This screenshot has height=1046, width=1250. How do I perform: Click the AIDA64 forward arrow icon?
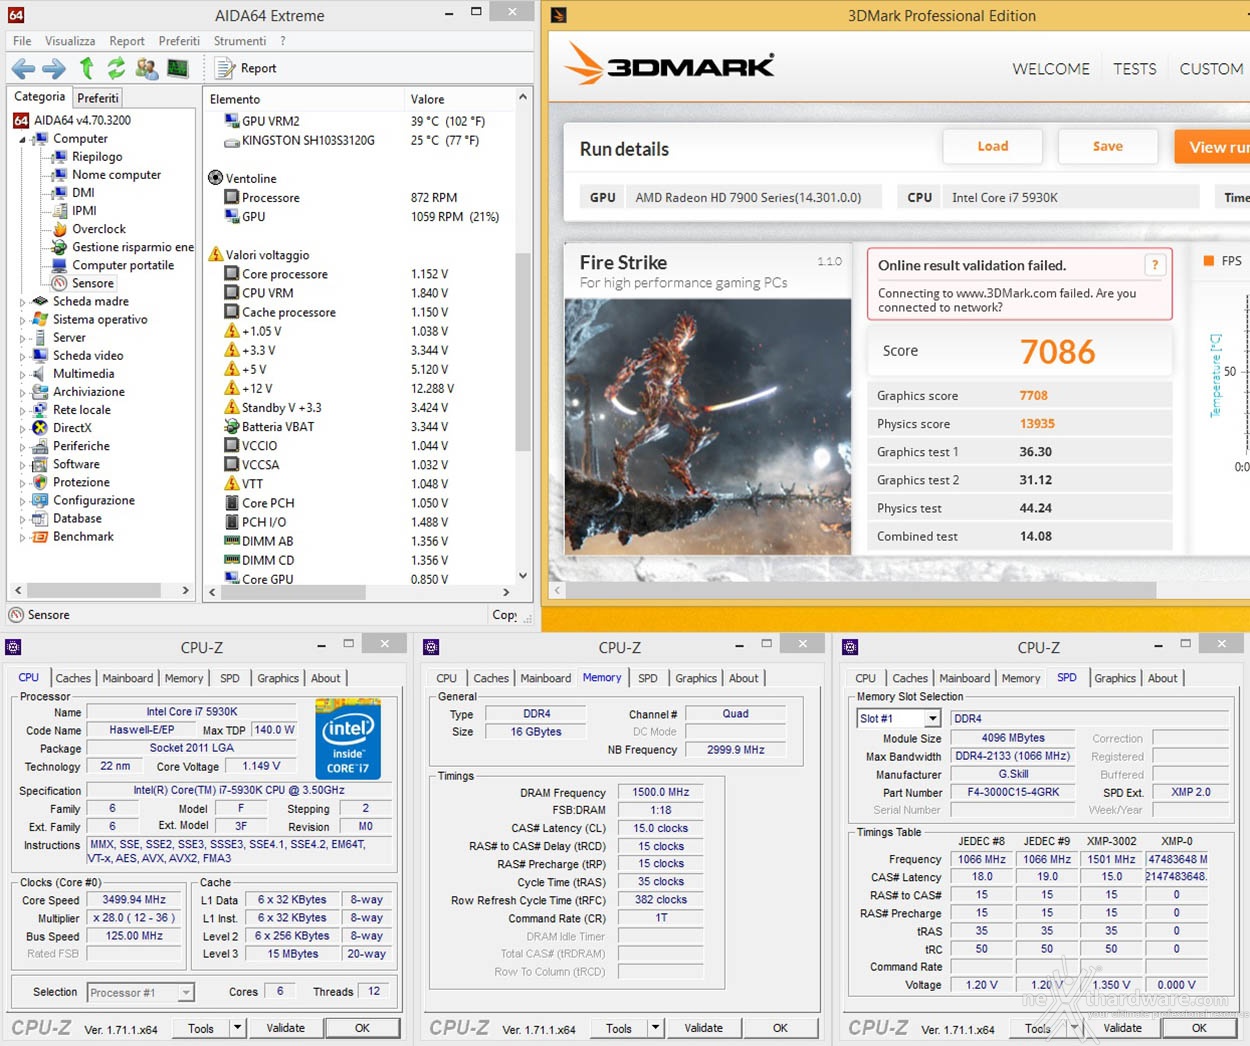[x=54, y=68]
